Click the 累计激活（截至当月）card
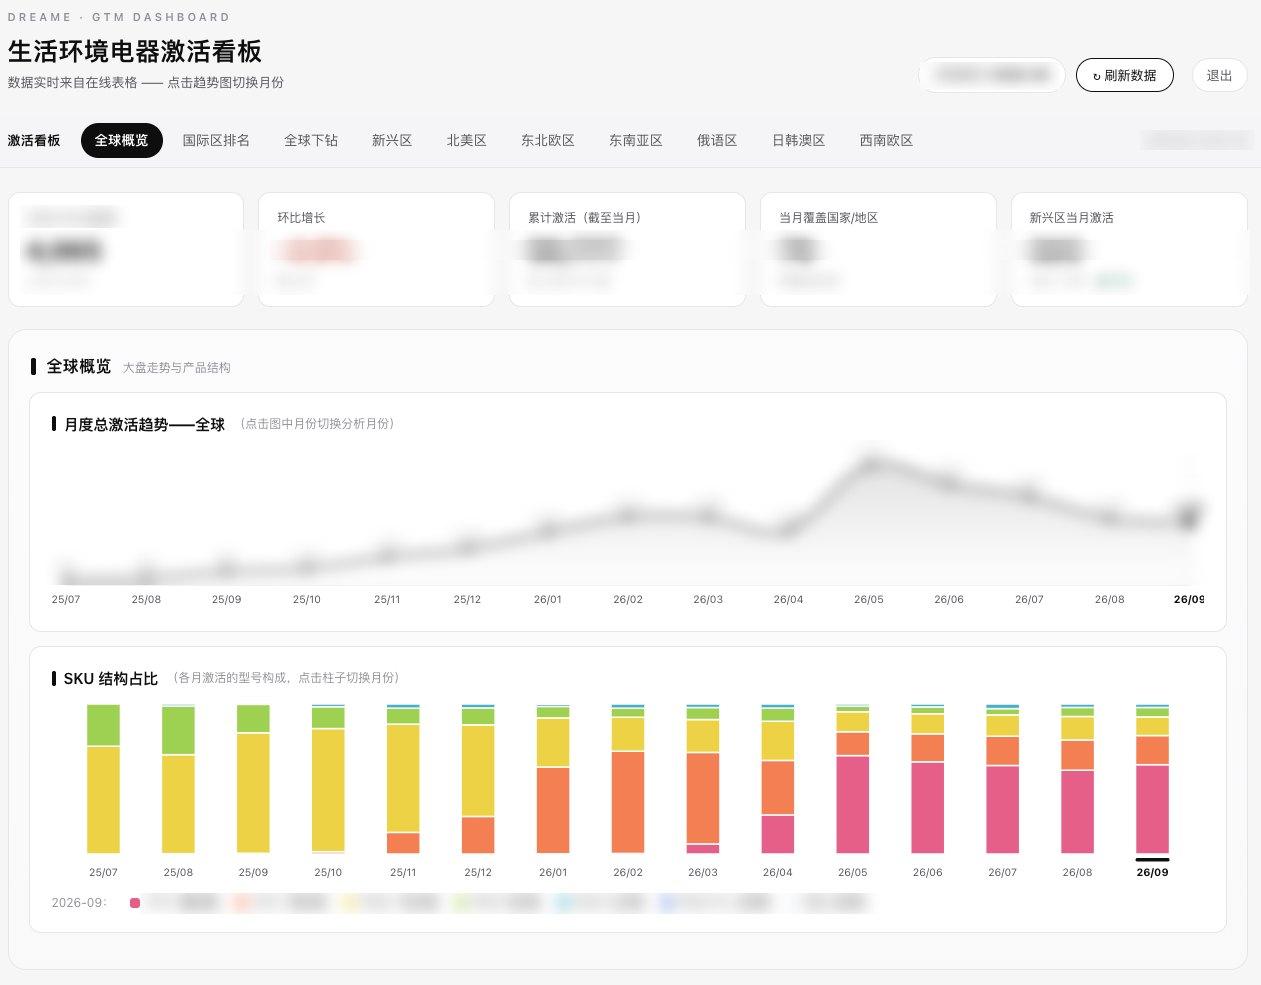Viewport: 1261px width, 985px height. [627, 249]
